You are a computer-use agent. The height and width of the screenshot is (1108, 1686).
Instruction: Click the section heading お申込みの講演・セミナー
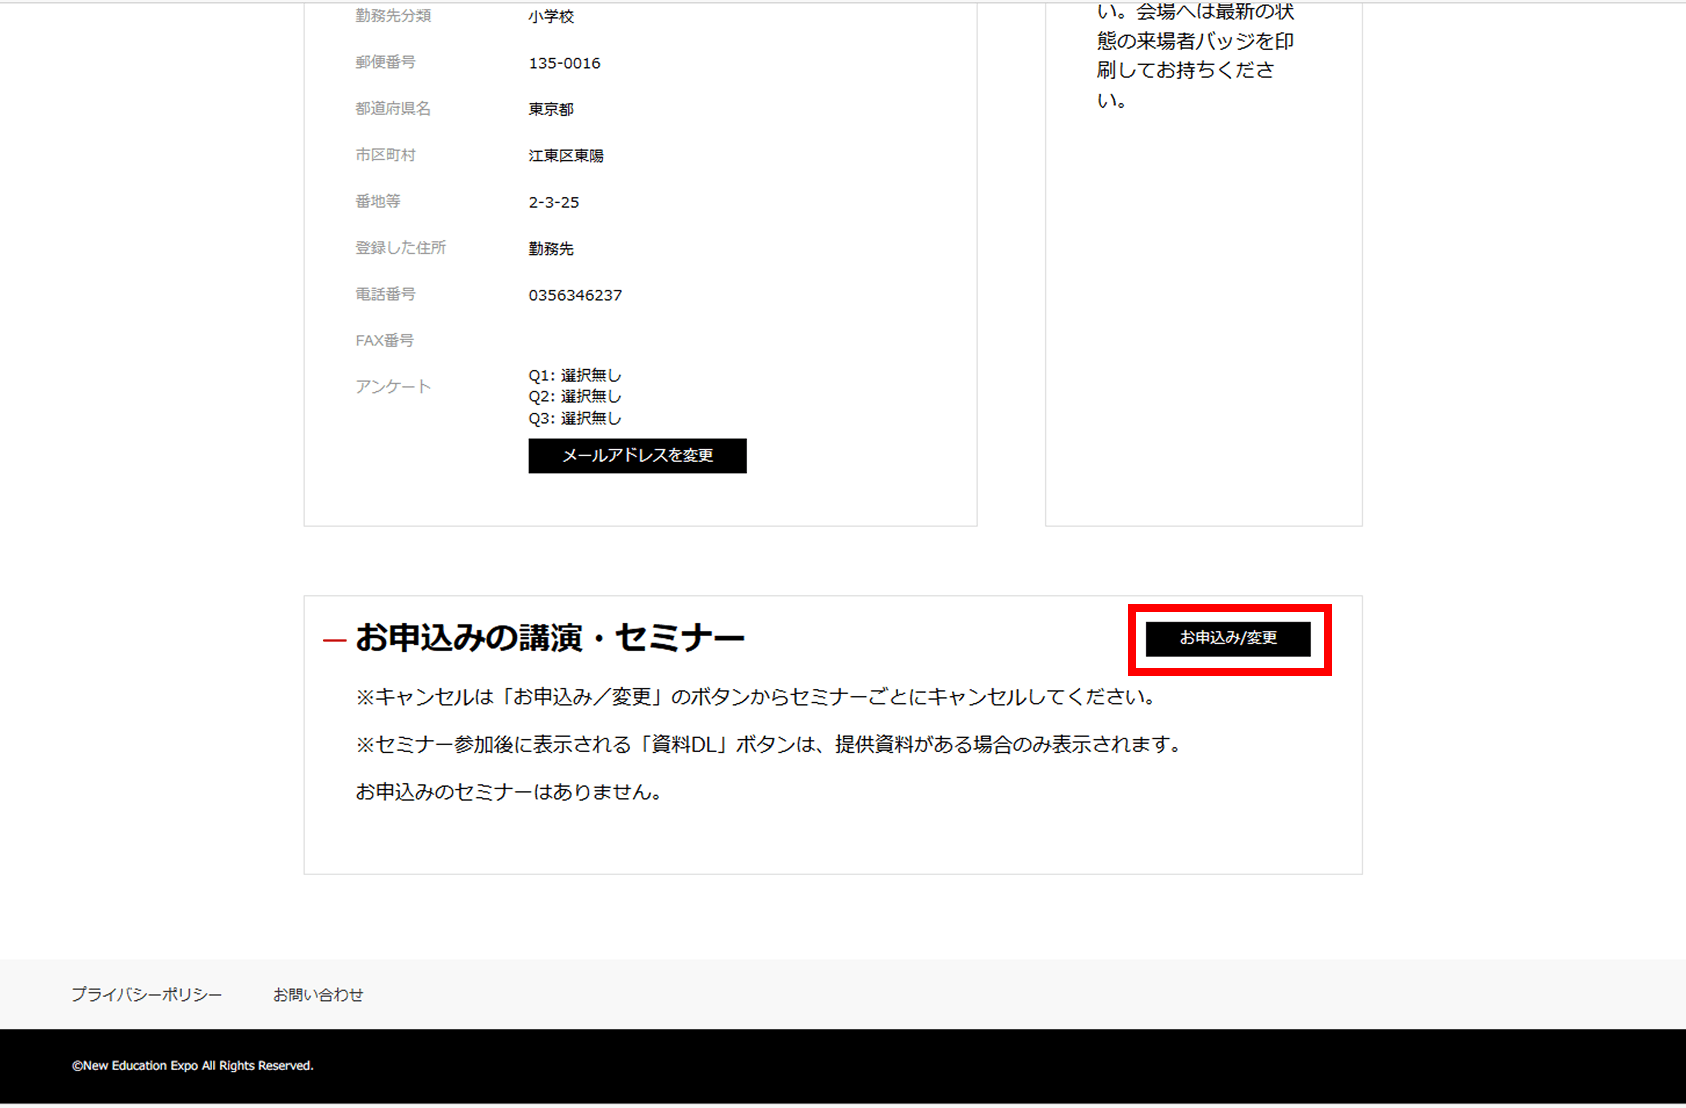click(x=551, y=636)
